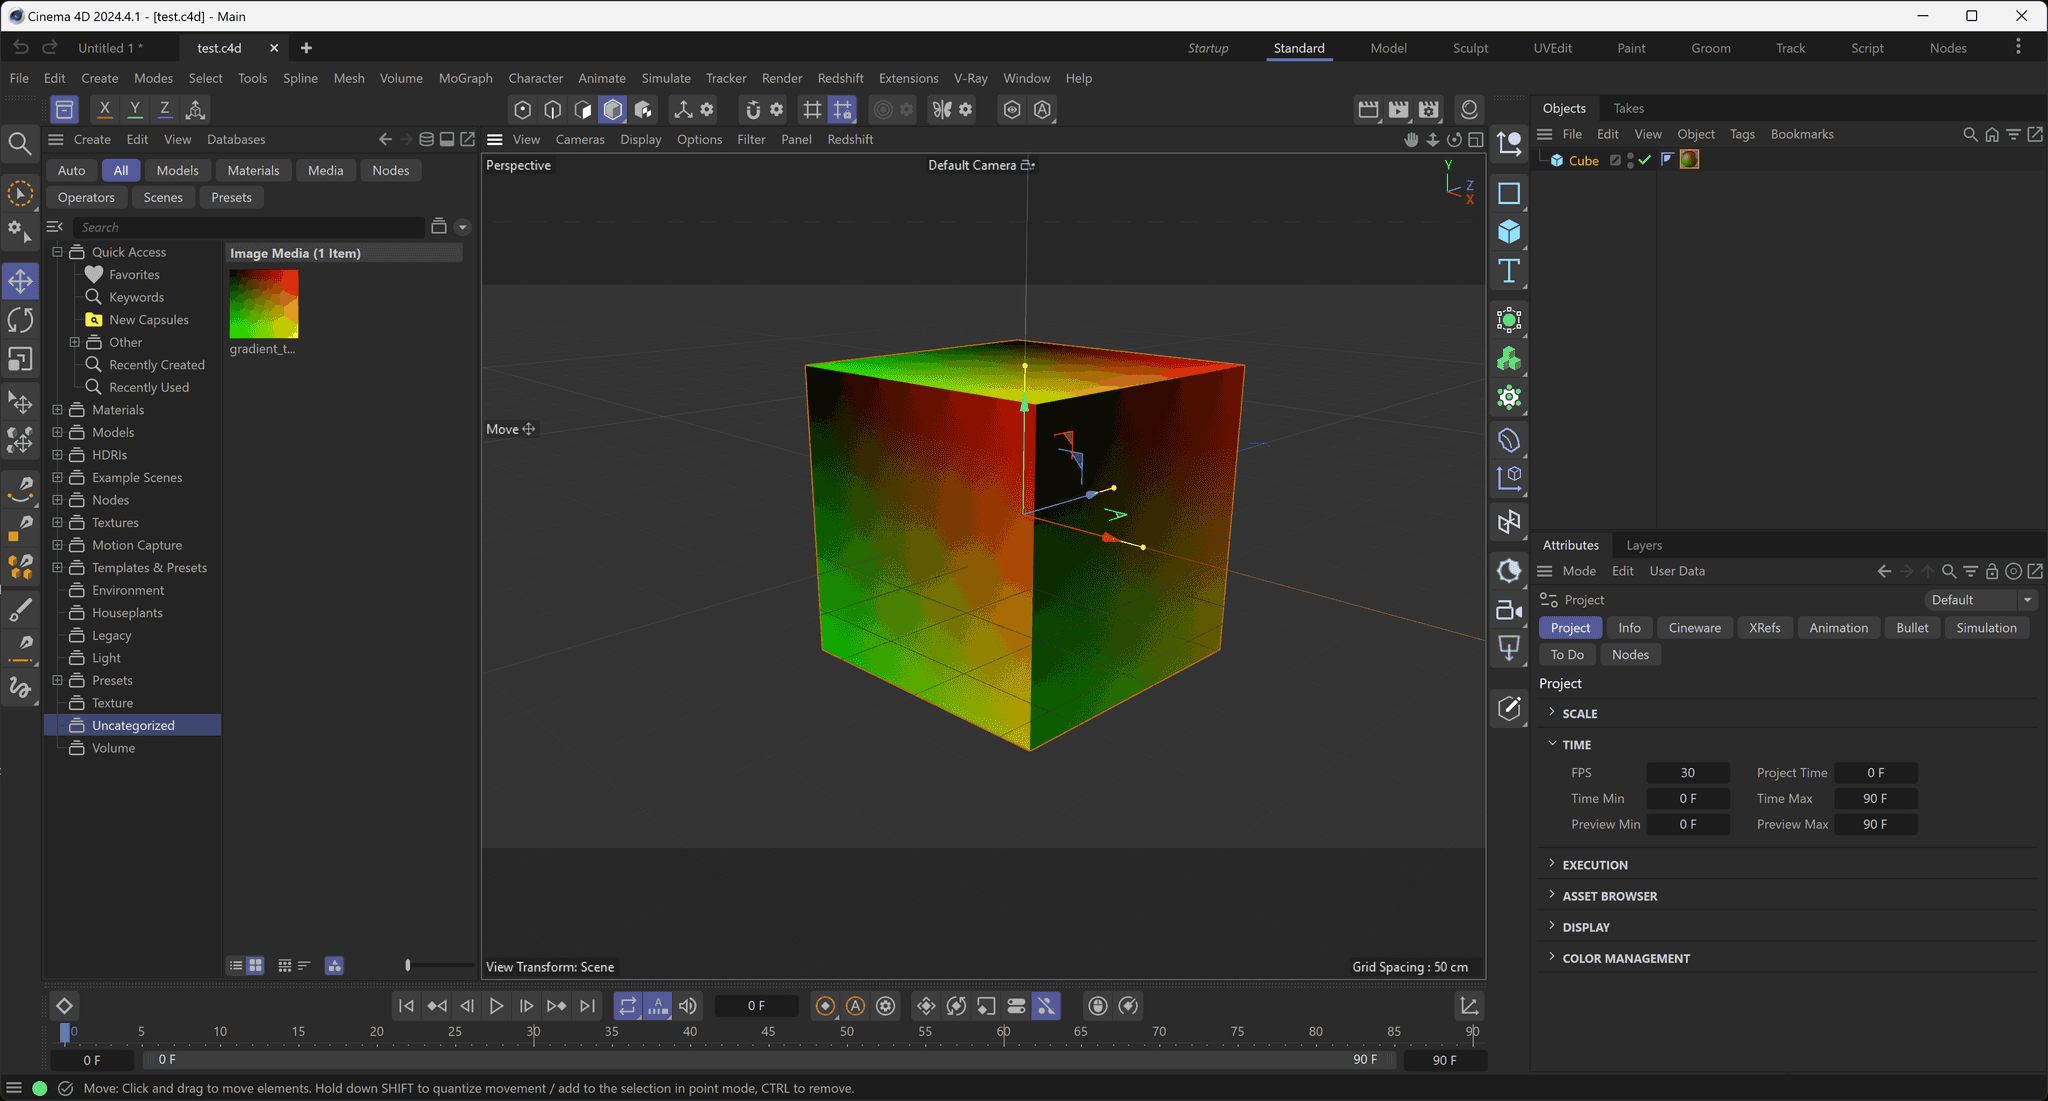Viewport: 2048px width, 1101px height.
Task: Click the Camera object icon
Action: pos(1509,610)
